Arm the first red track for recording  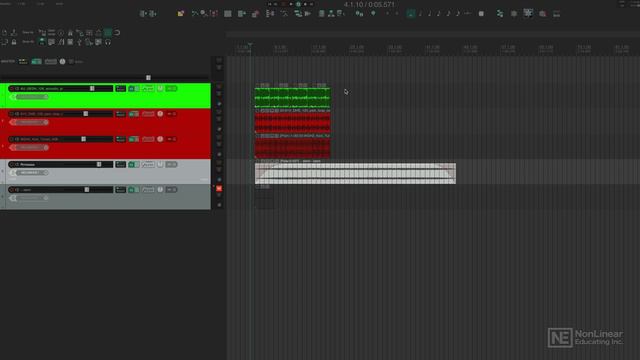point(11,114)
